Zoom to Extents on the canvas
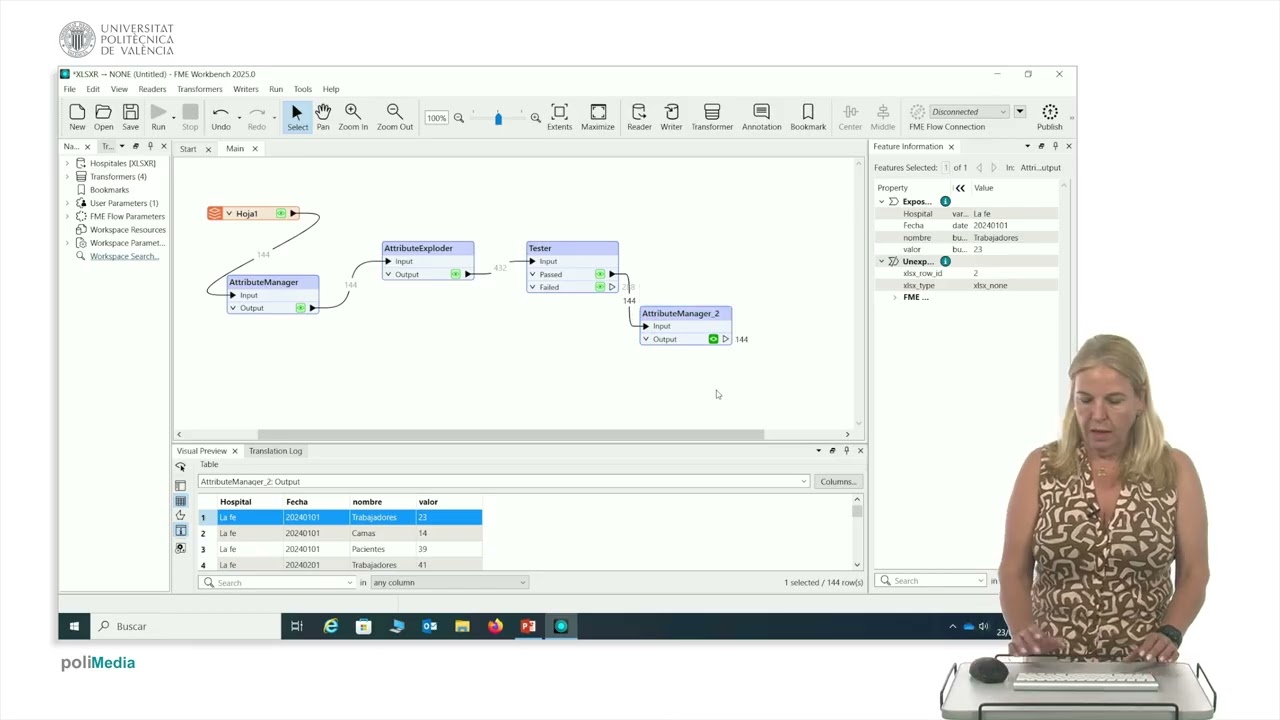 click(560, 117)
